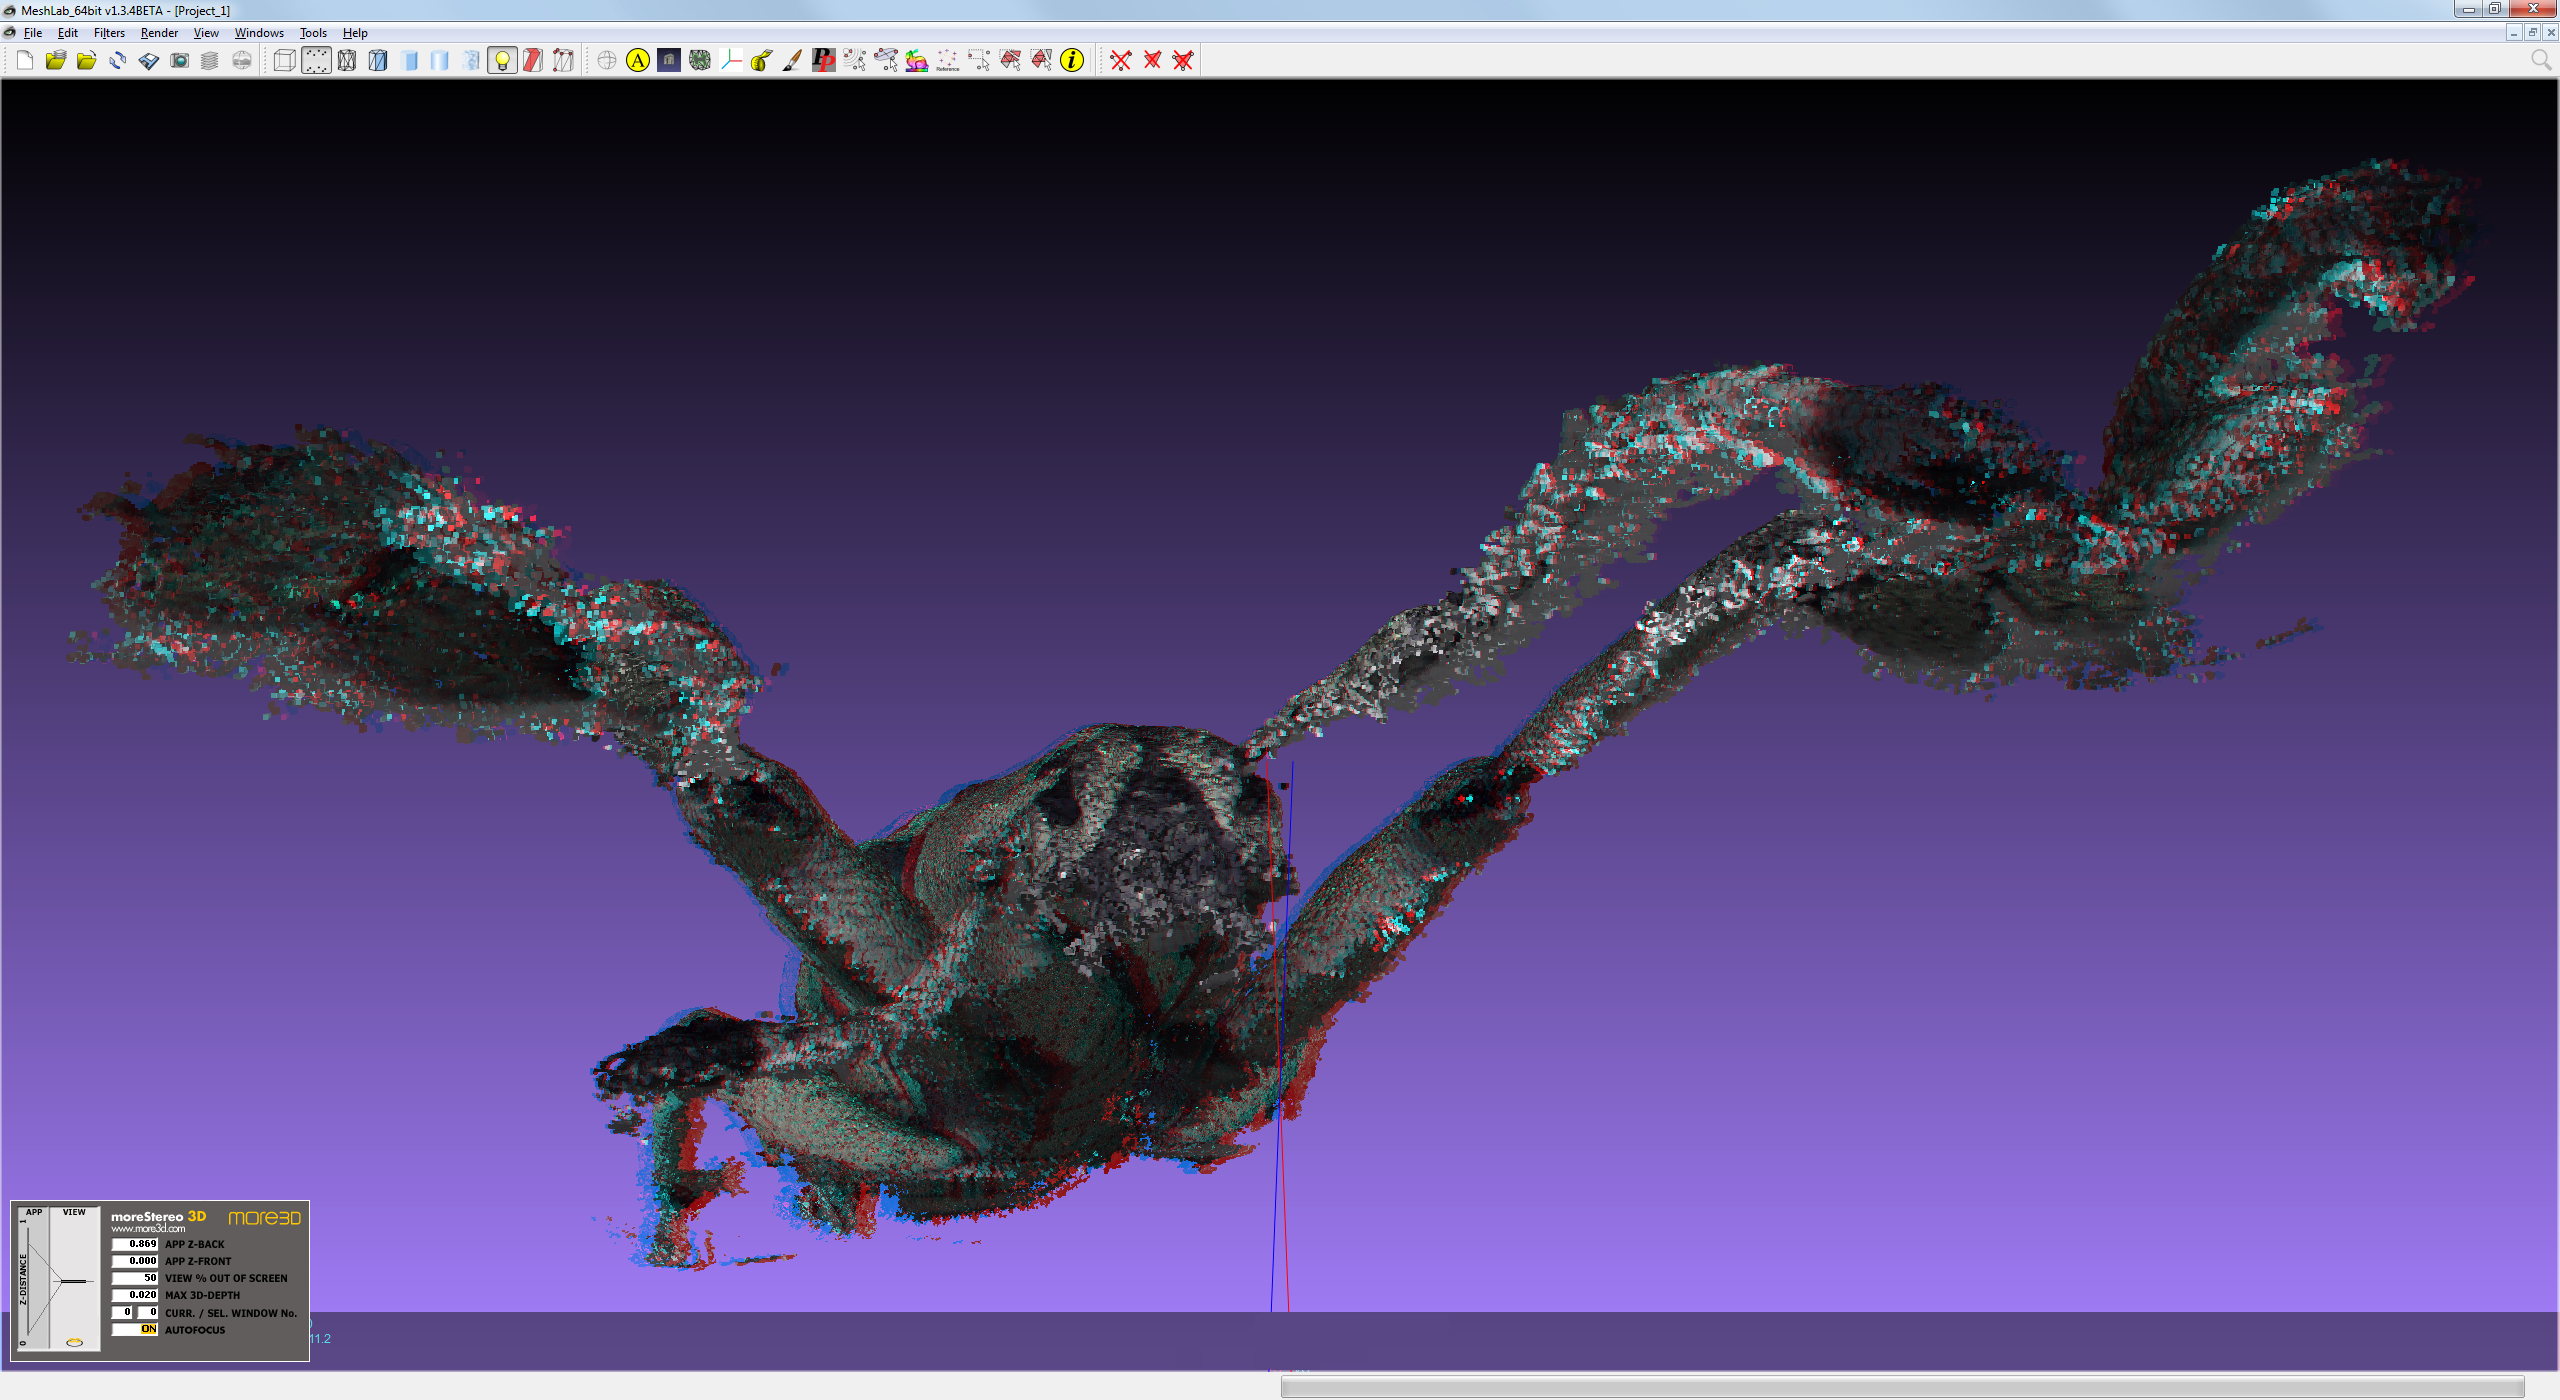
Task: Select the paintbrush Z-painting tool
Action: pyautogui.click(x=793, y=61)
